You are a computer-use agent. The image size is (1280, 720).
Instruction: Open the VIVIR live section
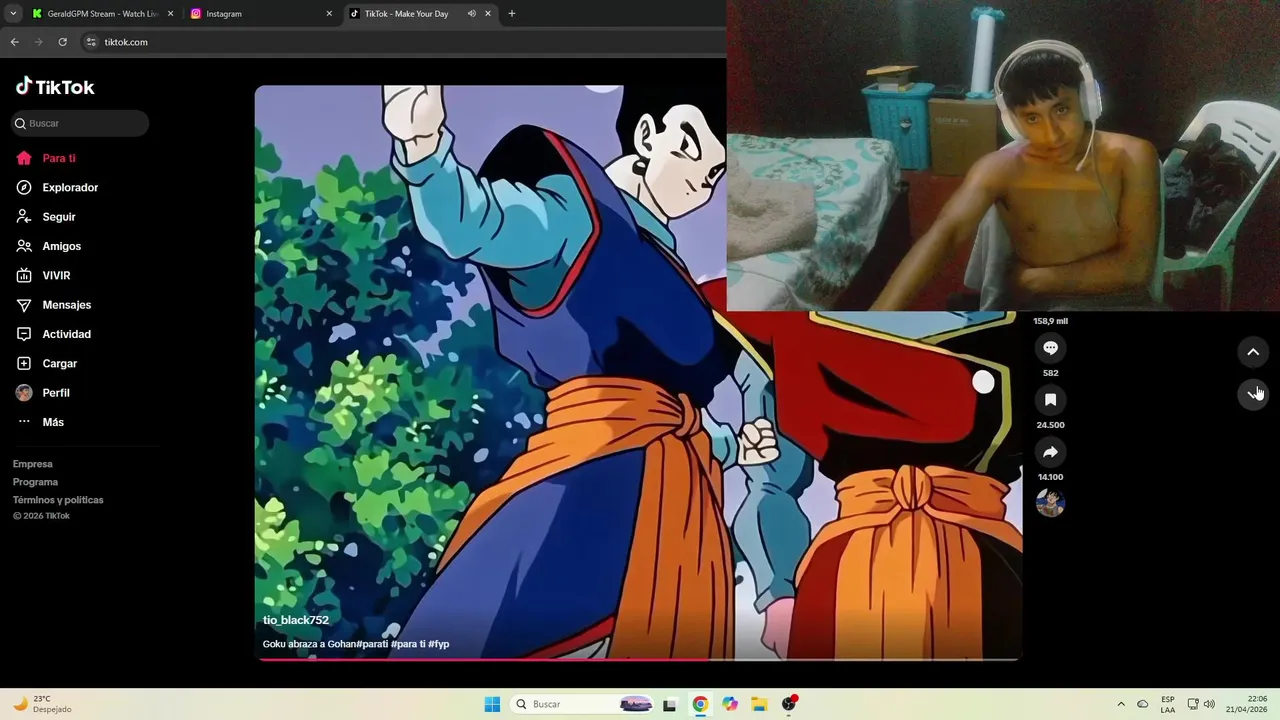(56, 275)
